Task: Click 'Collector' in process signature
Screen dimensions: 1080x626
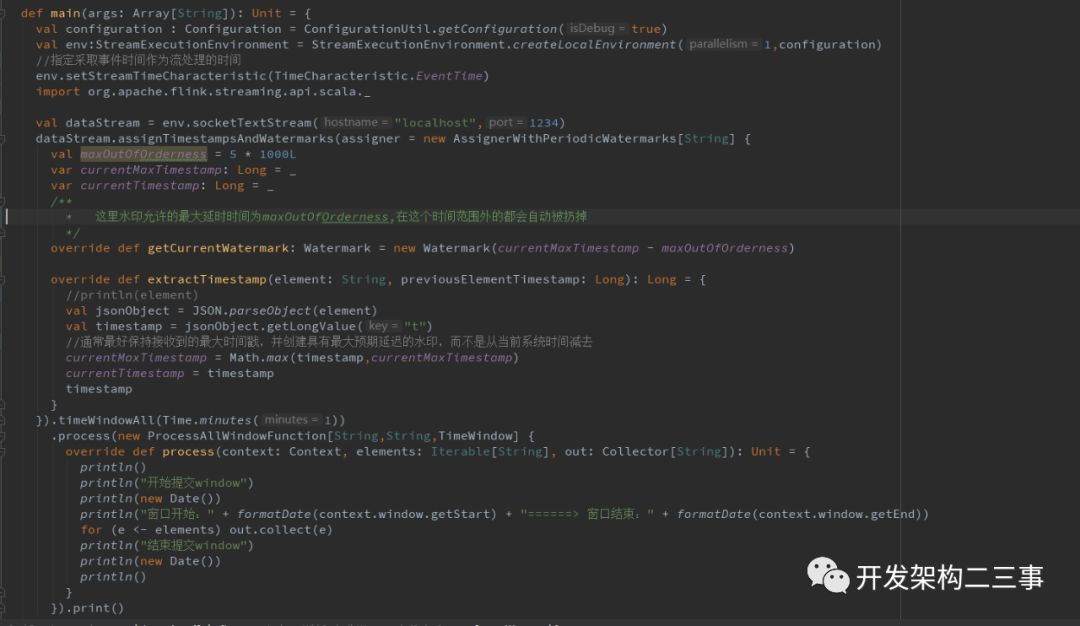Action: (635, 452)
